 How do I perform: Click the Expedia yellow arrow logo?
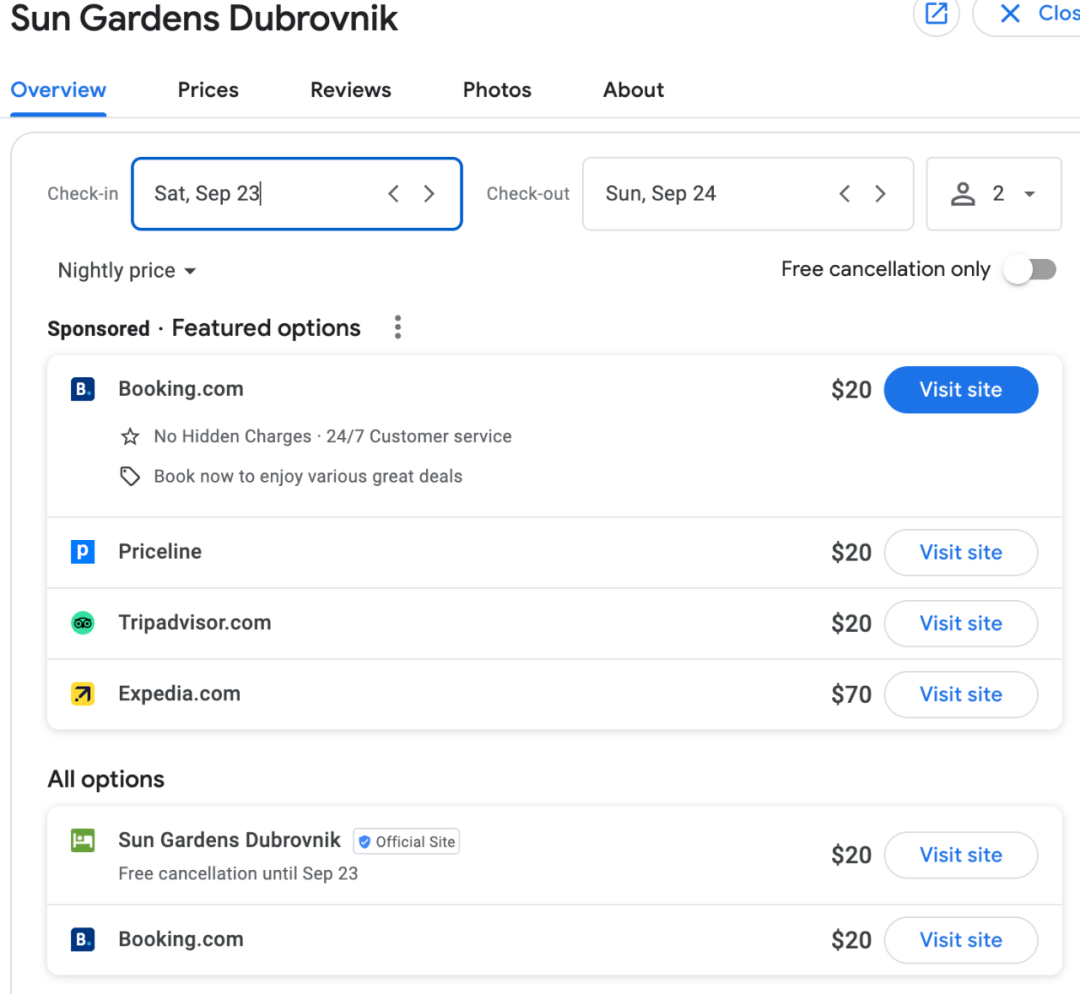pyautogui.click(x=83, y=694)
